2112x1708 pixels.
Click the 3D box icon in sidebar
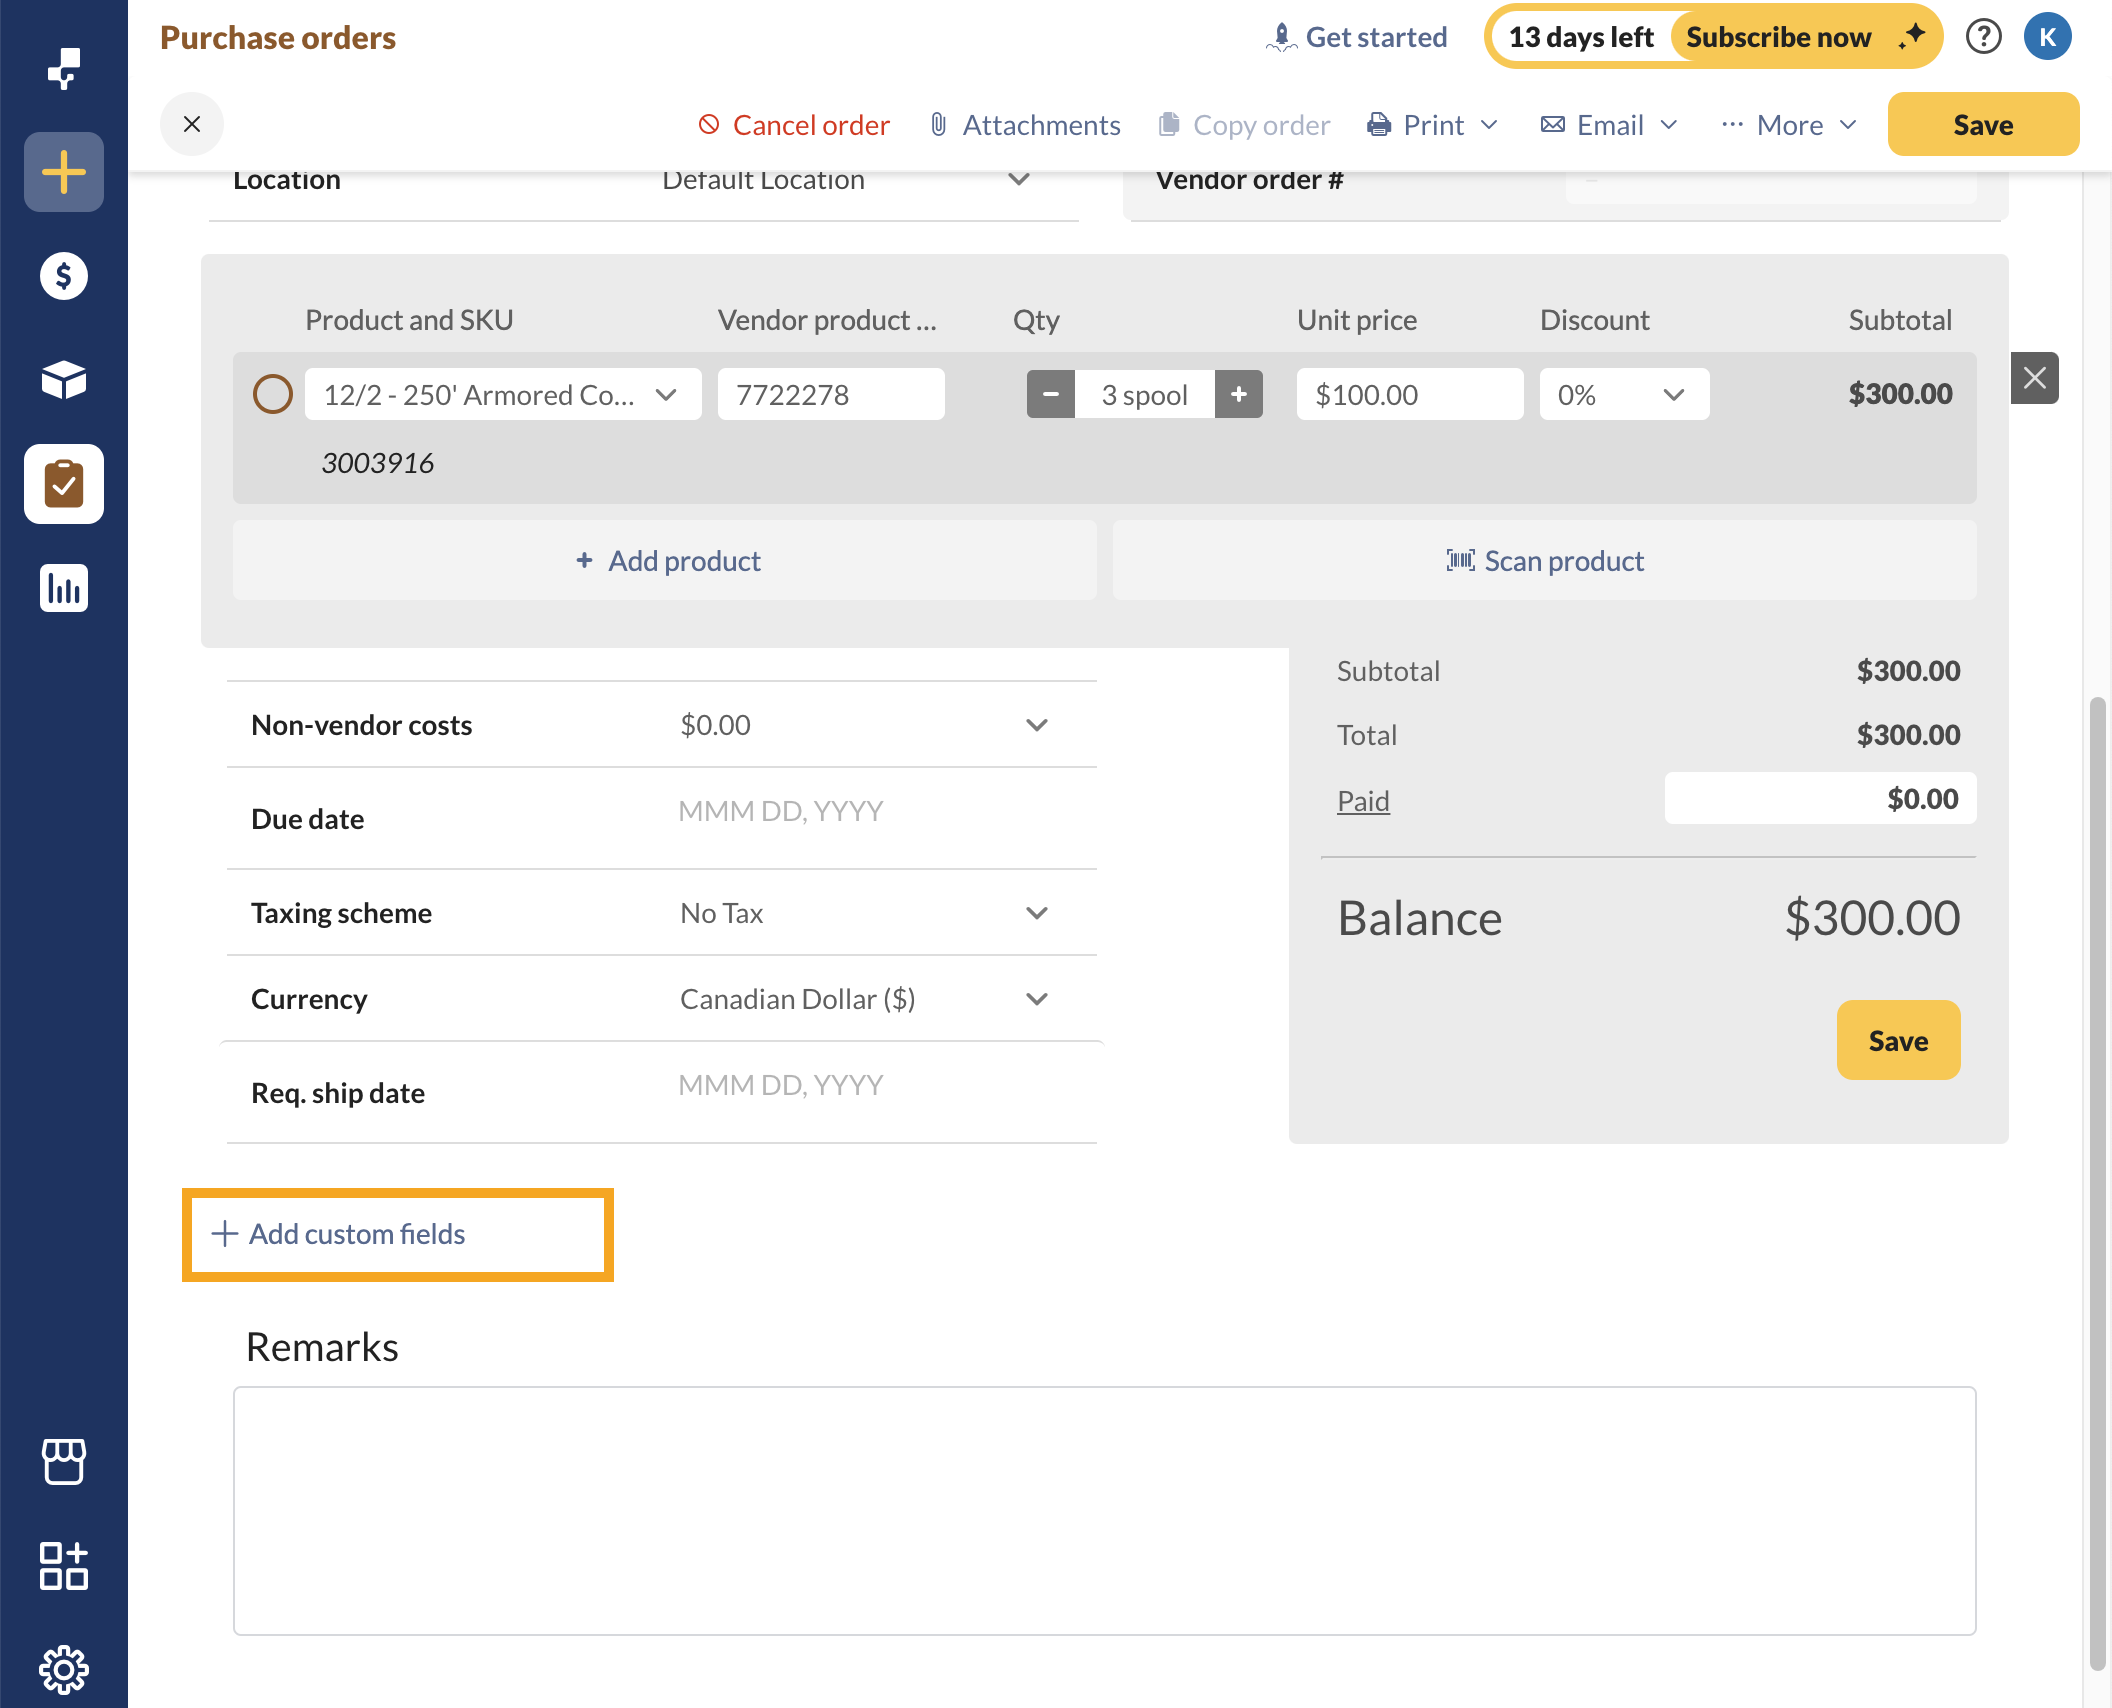click(64, 378)
